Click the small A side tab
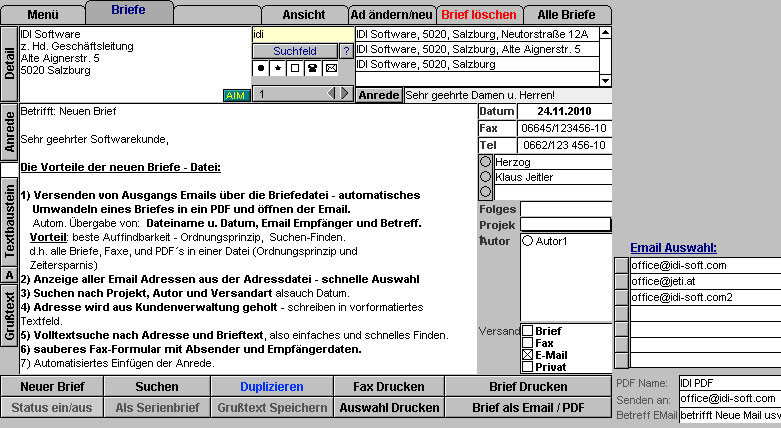Image resolution: width=781 pixels, height=428 pixels. coord(9,275)
